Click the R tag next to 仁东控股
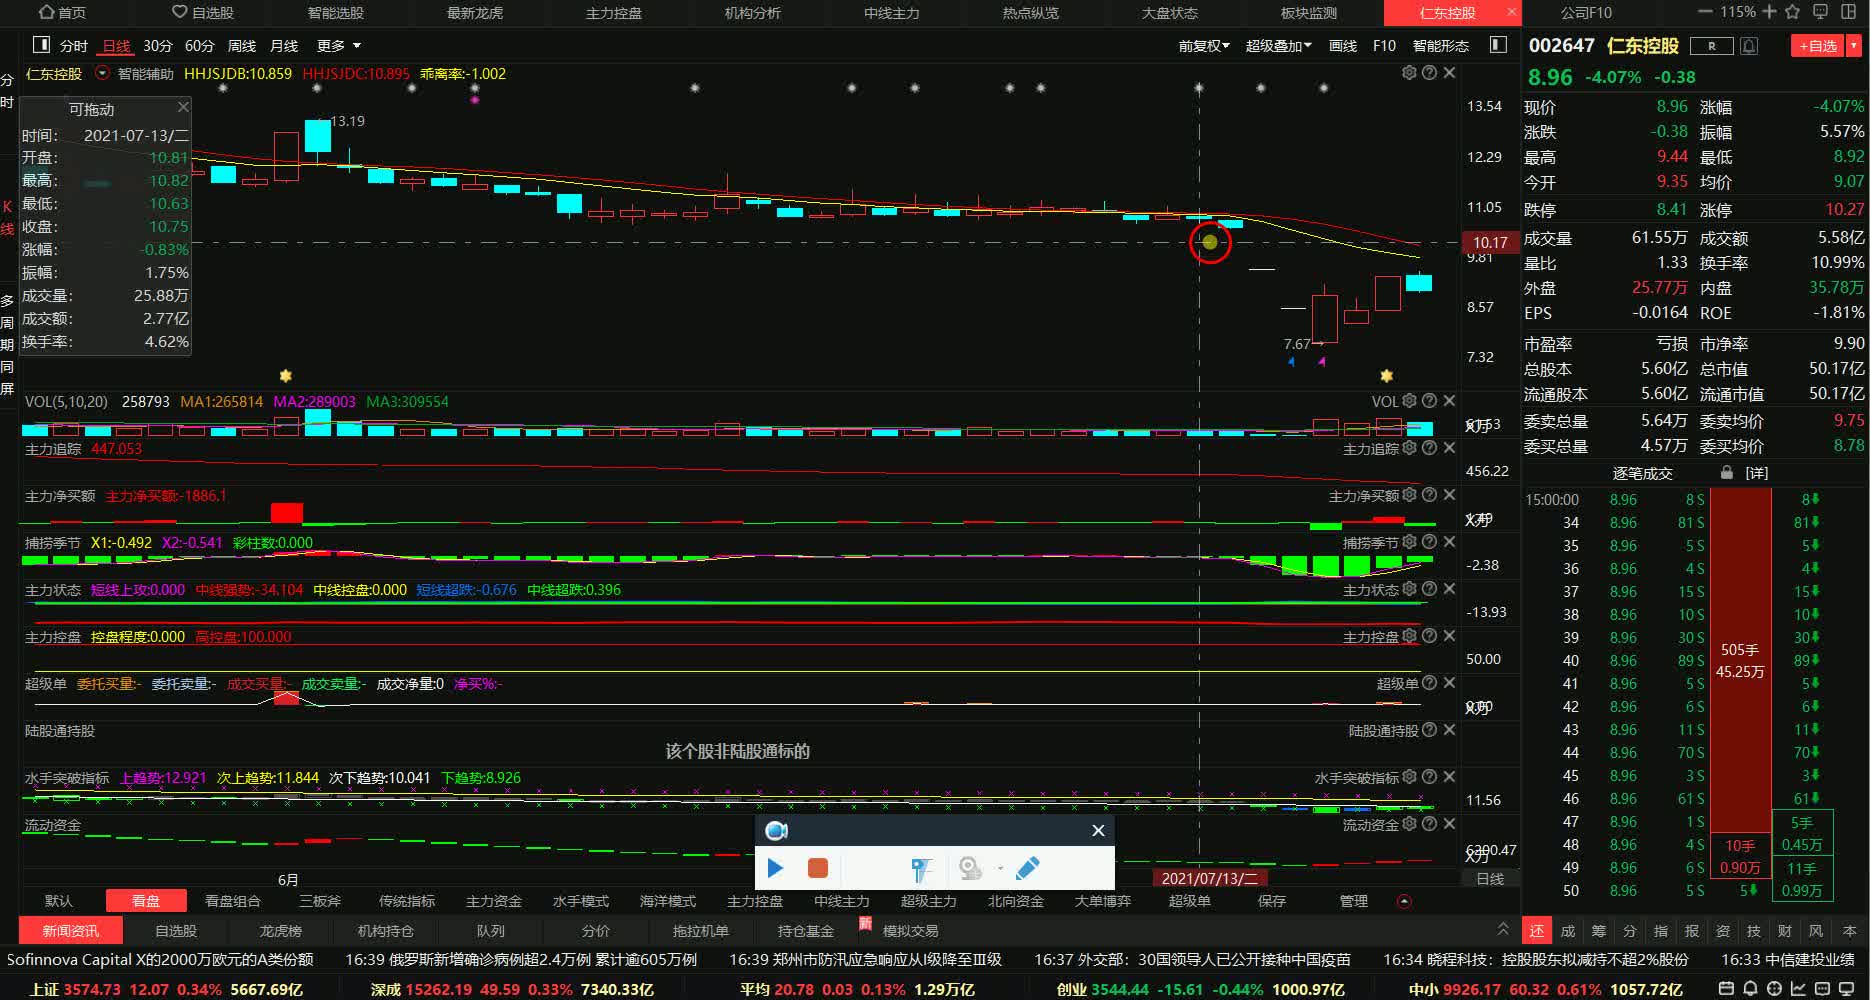Viewport: 1870px width, 1000px height. [1711, 46]
